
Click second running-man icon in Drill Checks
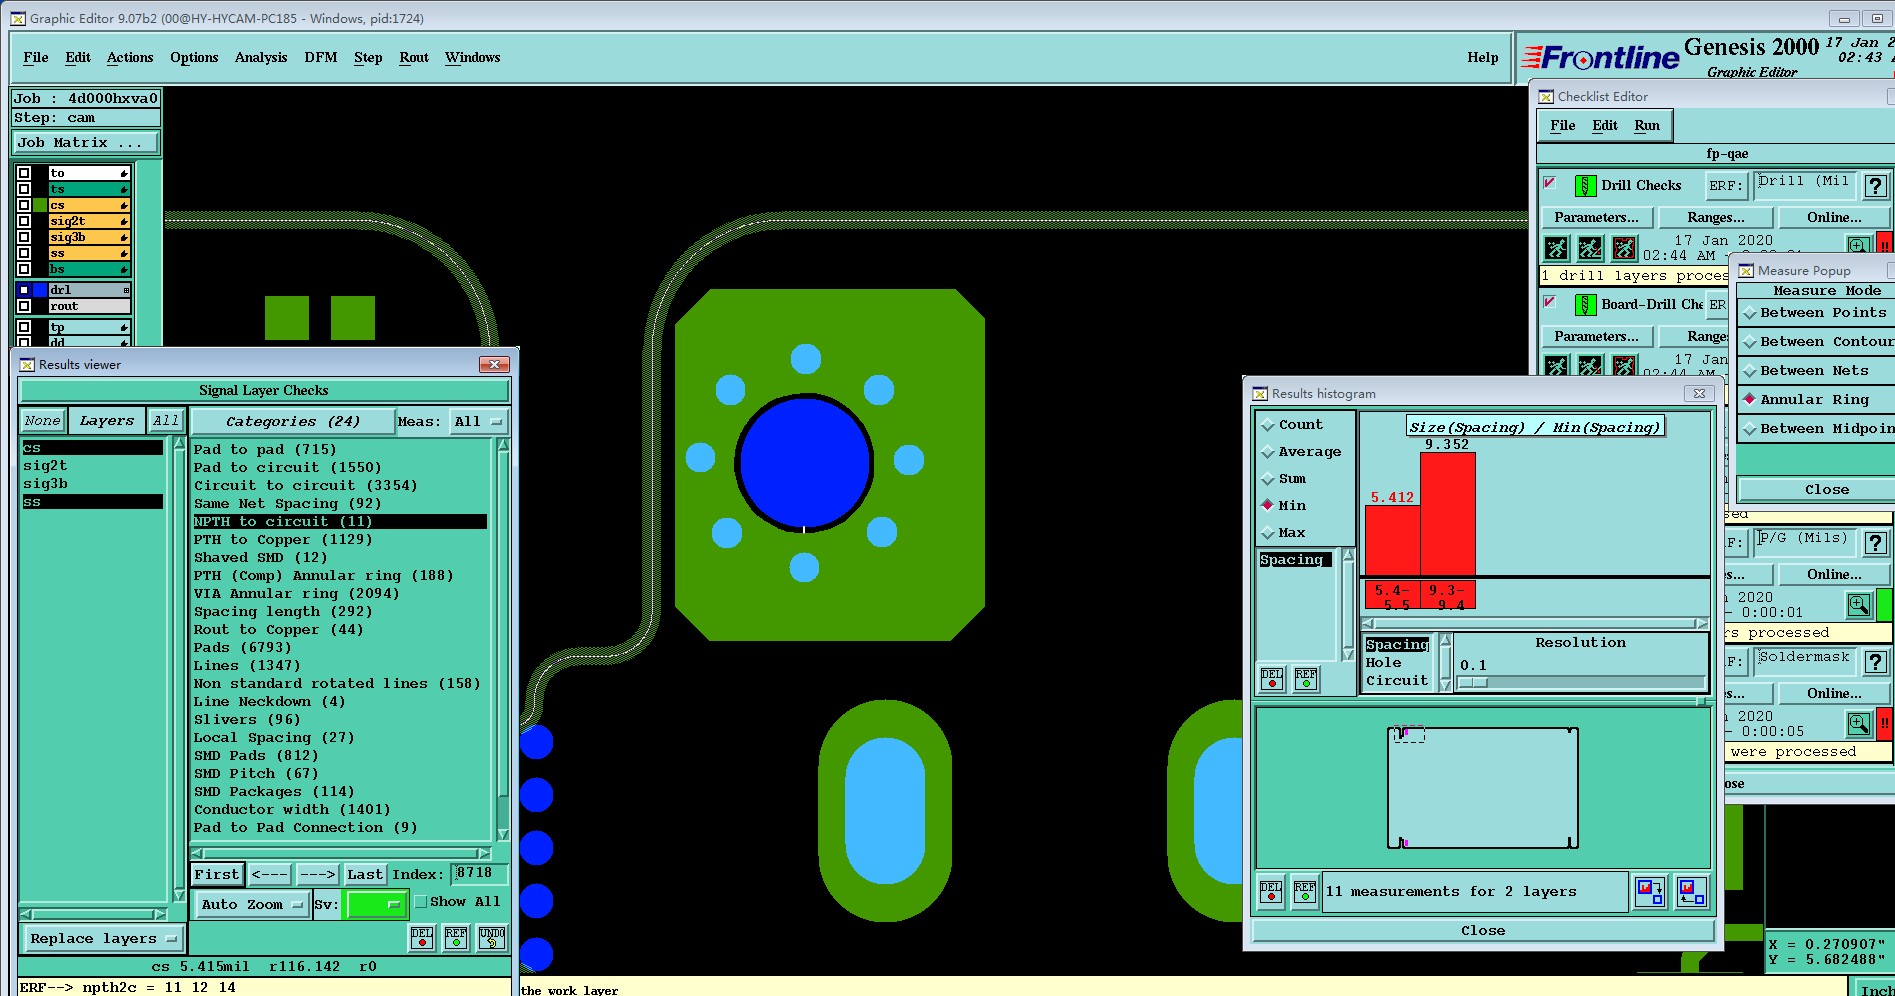pos(1590,248)
